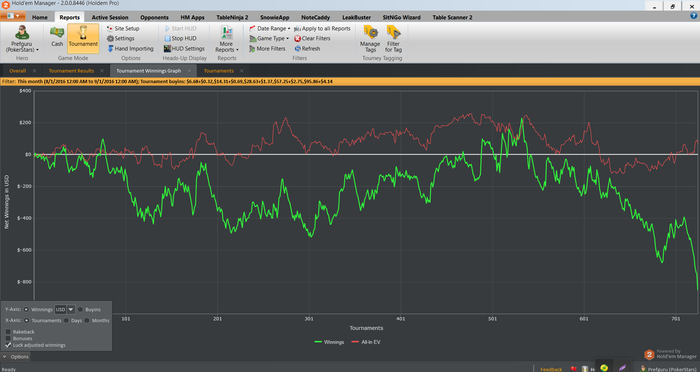Uncheck Luck adjusted winnings
Viewport: 700px width, 372px height.
pyautogui.click(x=8, y=345)
